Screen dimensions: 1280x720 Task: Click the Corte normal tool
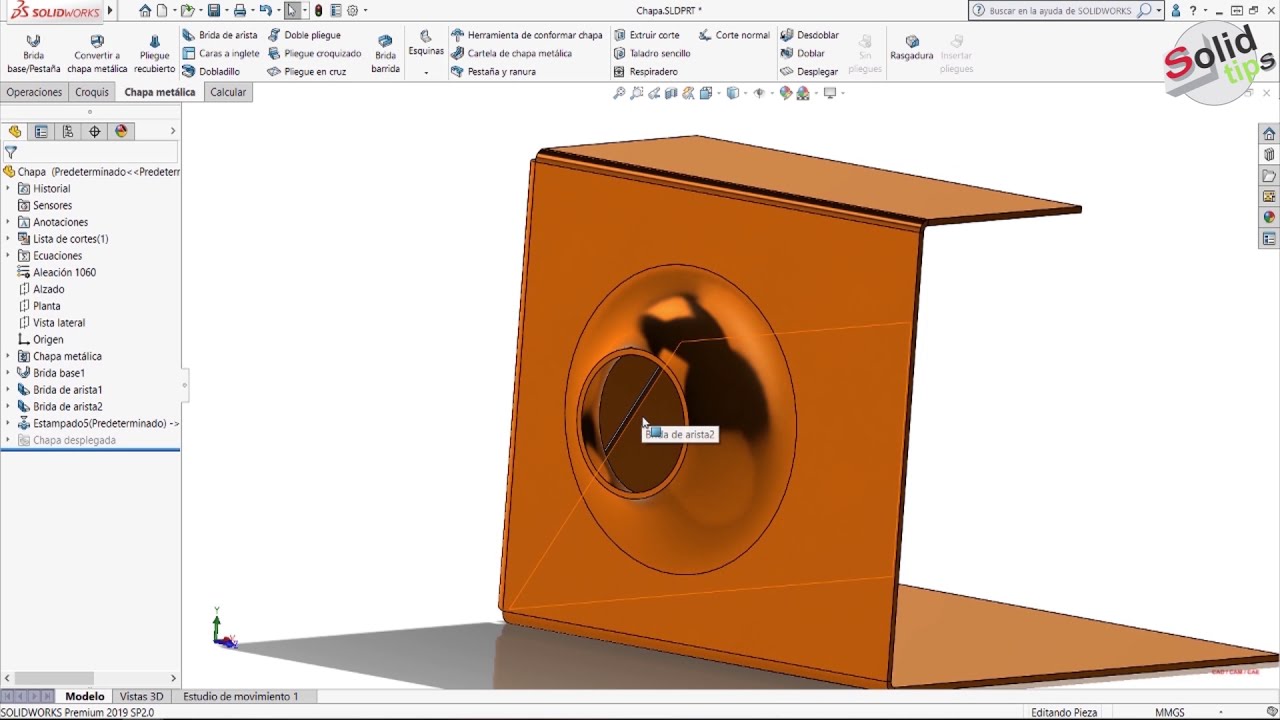734,35
